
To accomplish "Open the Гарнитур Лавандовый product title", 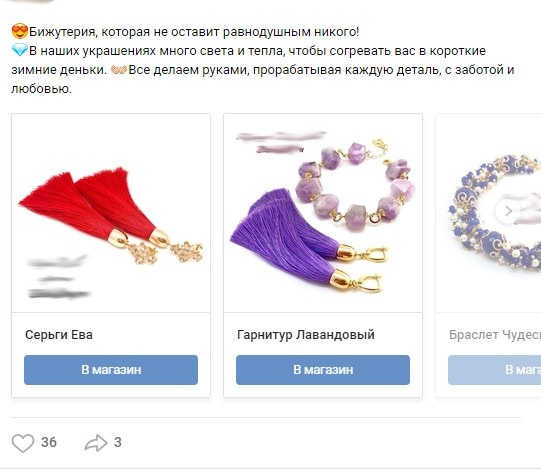I will pos(306,335).
